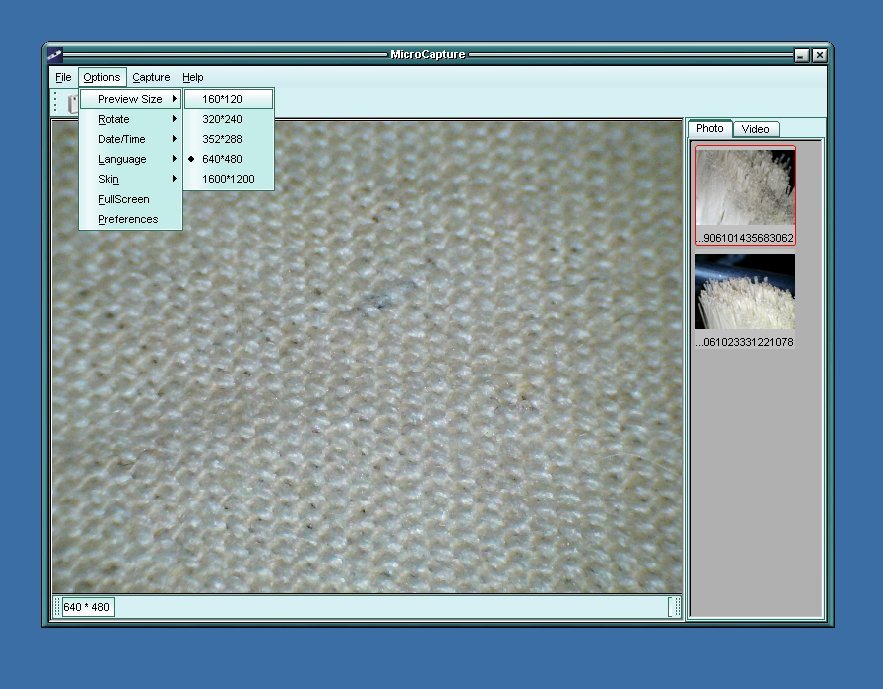The width and height of the screenshot is (883, 689).
Task: Select 352*288 from the size submenu
Action: point(222,139)
